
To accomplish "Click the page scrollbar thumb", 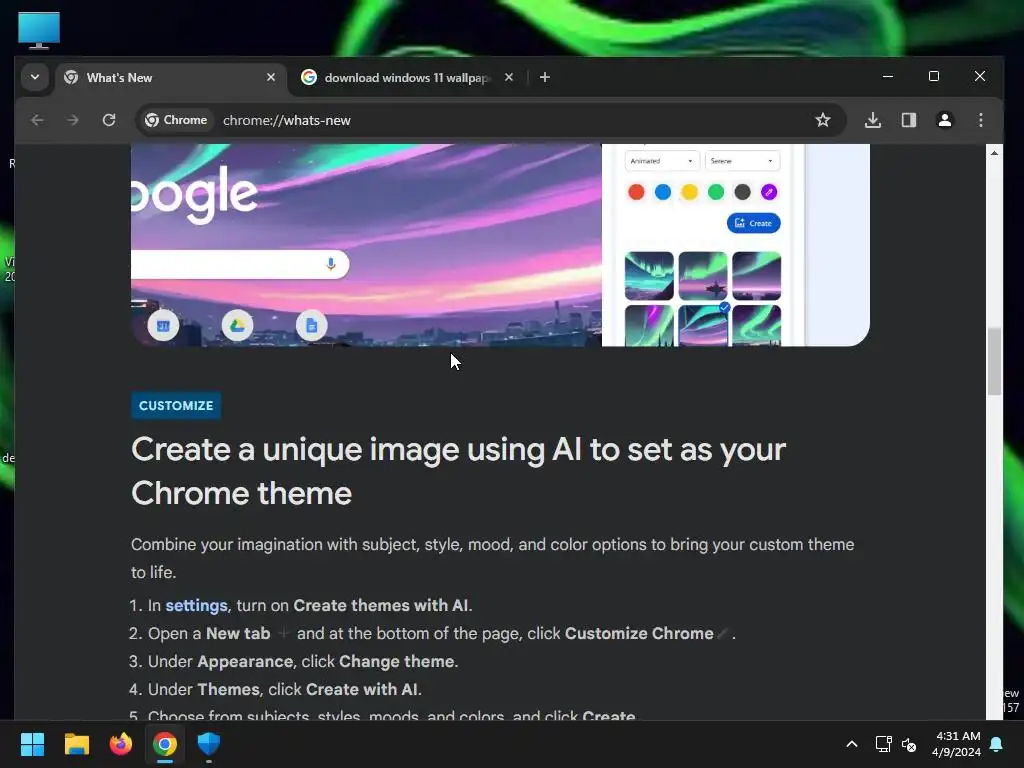I will coord(994,361).
